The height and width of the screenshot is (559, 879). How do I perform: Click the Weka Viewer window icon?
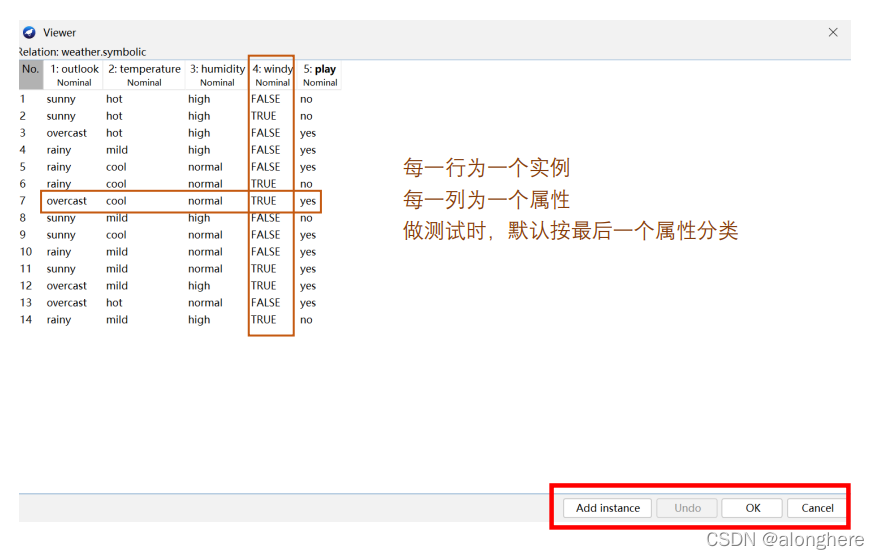click(29, 33)
